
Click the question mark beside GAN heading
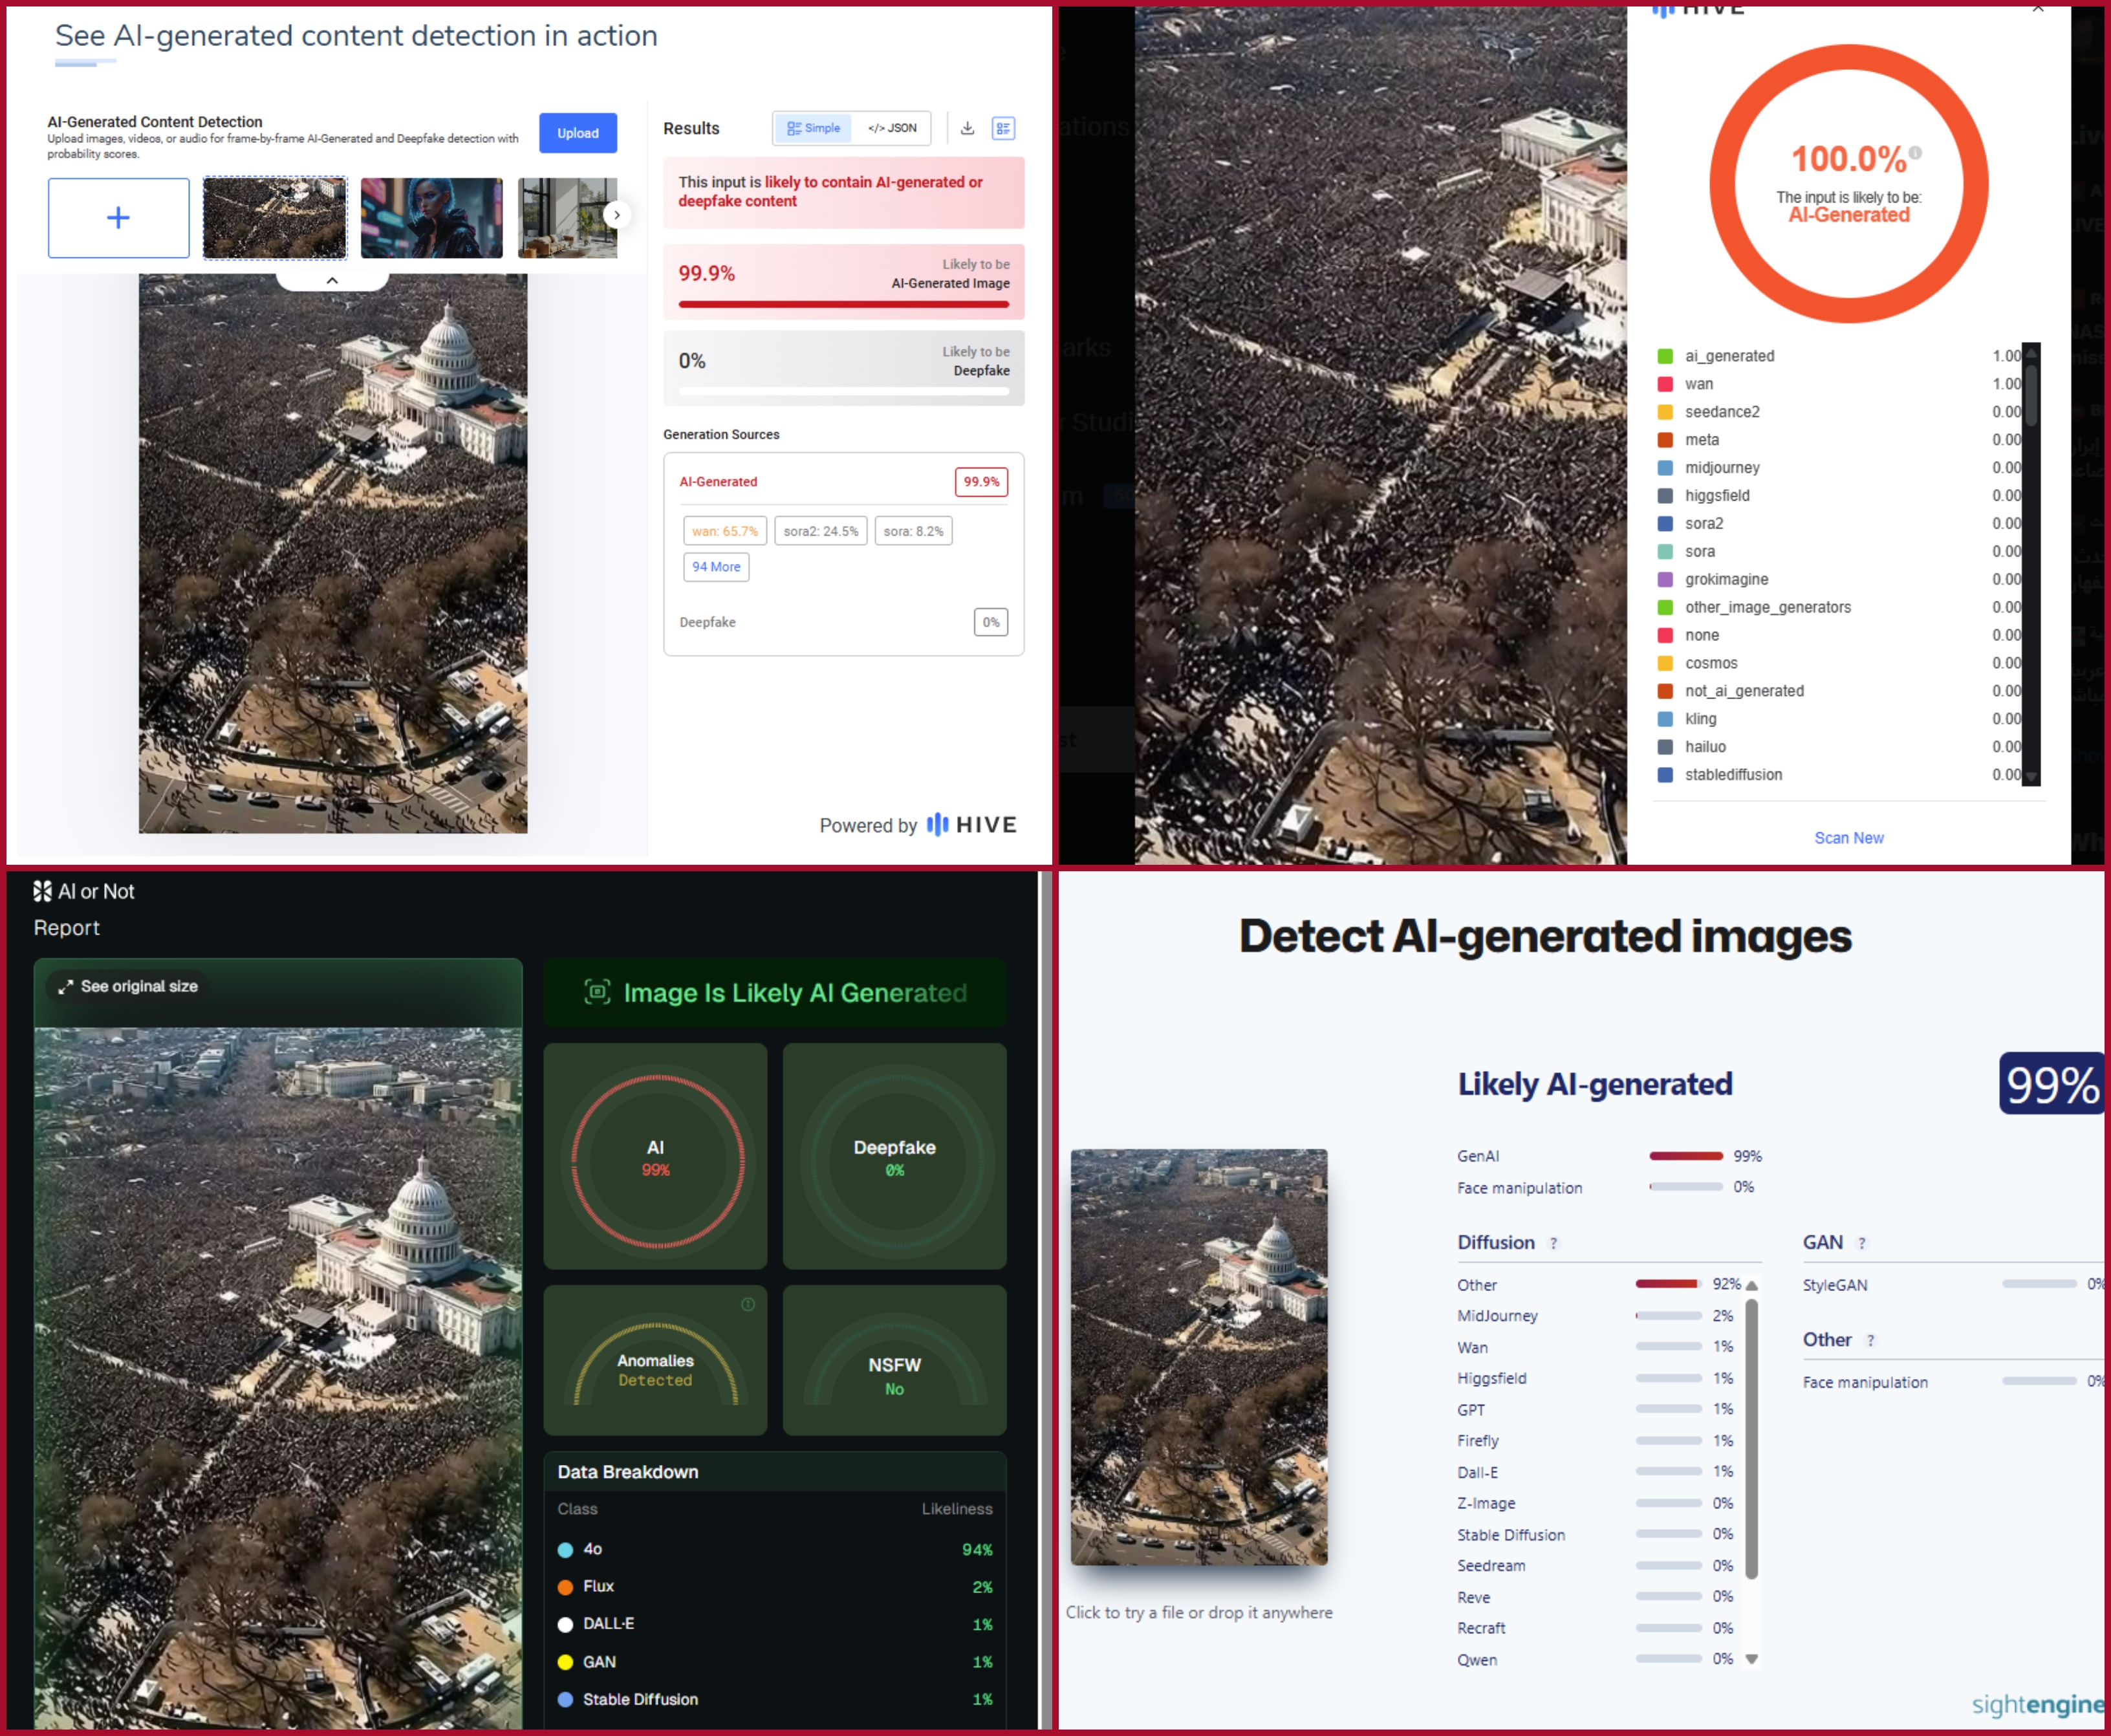[1861, 1243]
